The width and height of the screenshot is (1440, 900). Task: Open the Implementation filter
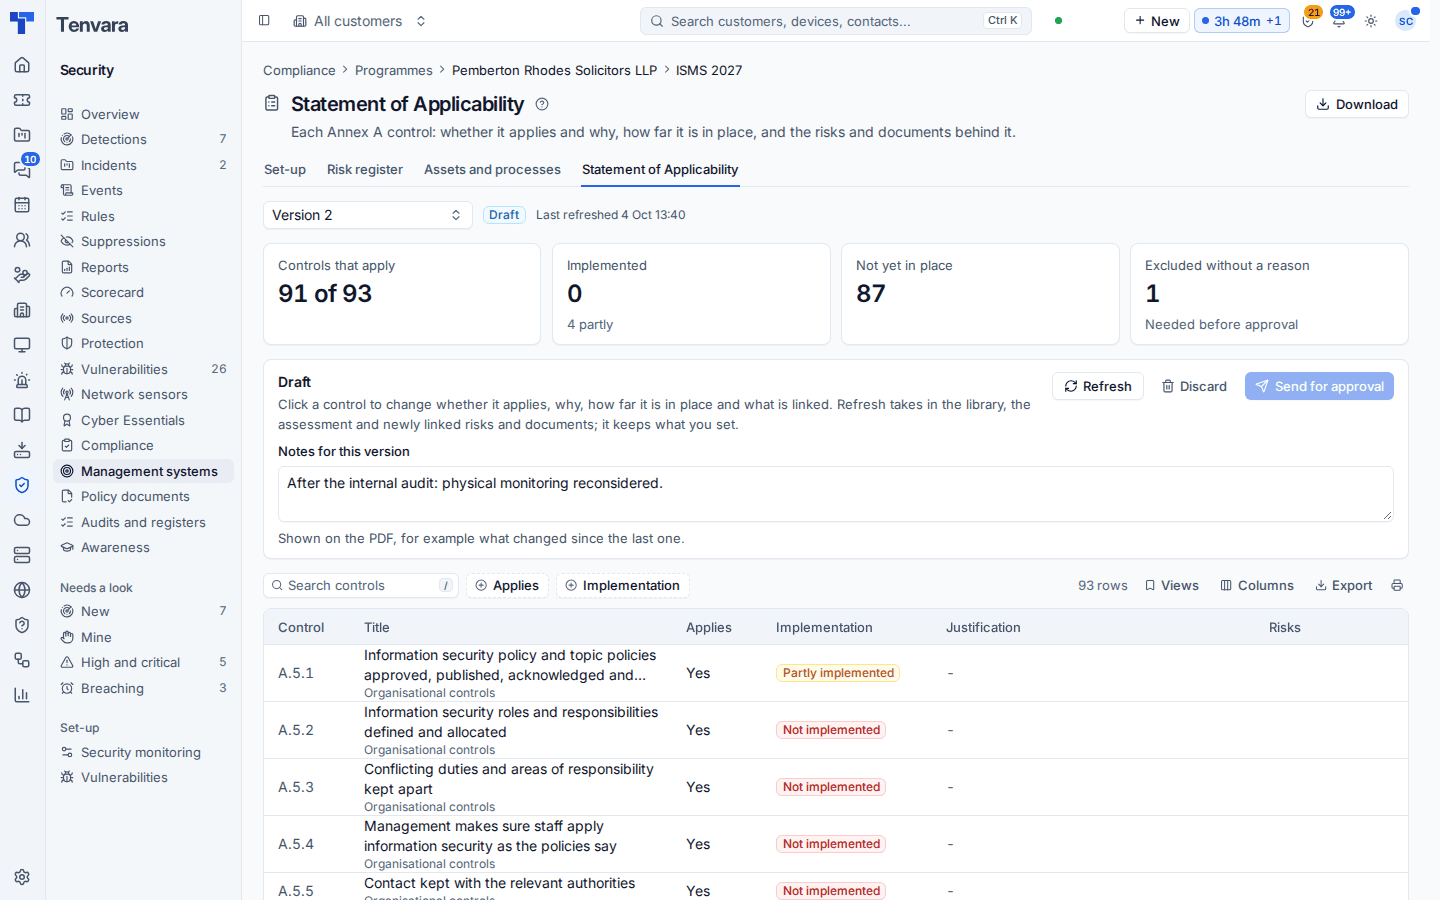click(622, 586)
